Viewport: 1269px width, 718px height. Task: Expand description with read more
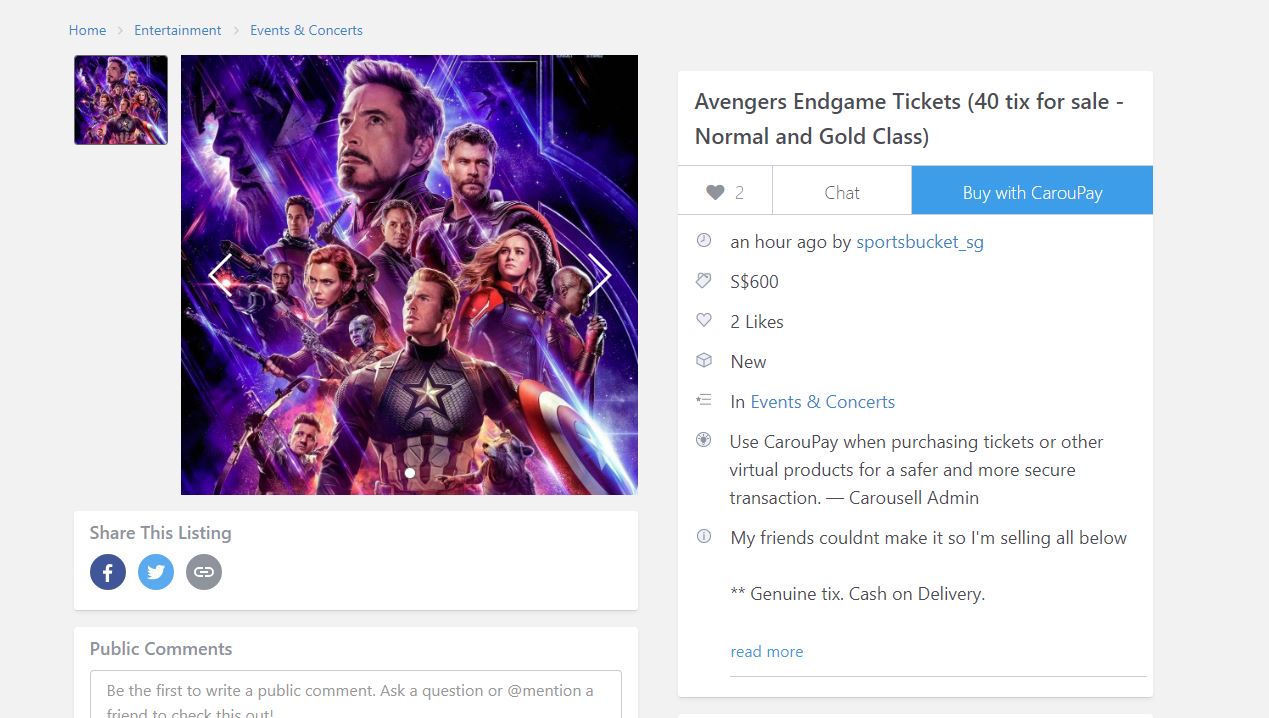[x=767, y=652]
